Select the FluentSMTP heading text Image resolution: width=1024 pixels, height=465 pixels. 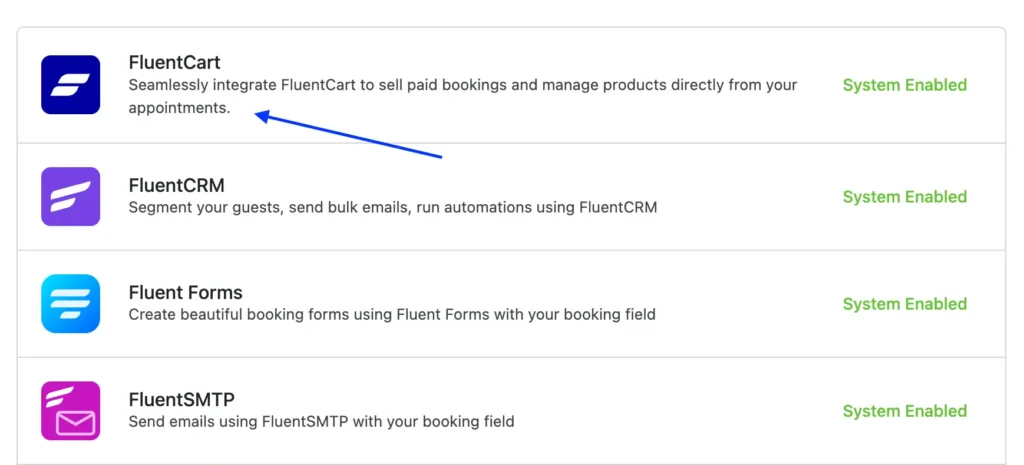tap(181, 399)
